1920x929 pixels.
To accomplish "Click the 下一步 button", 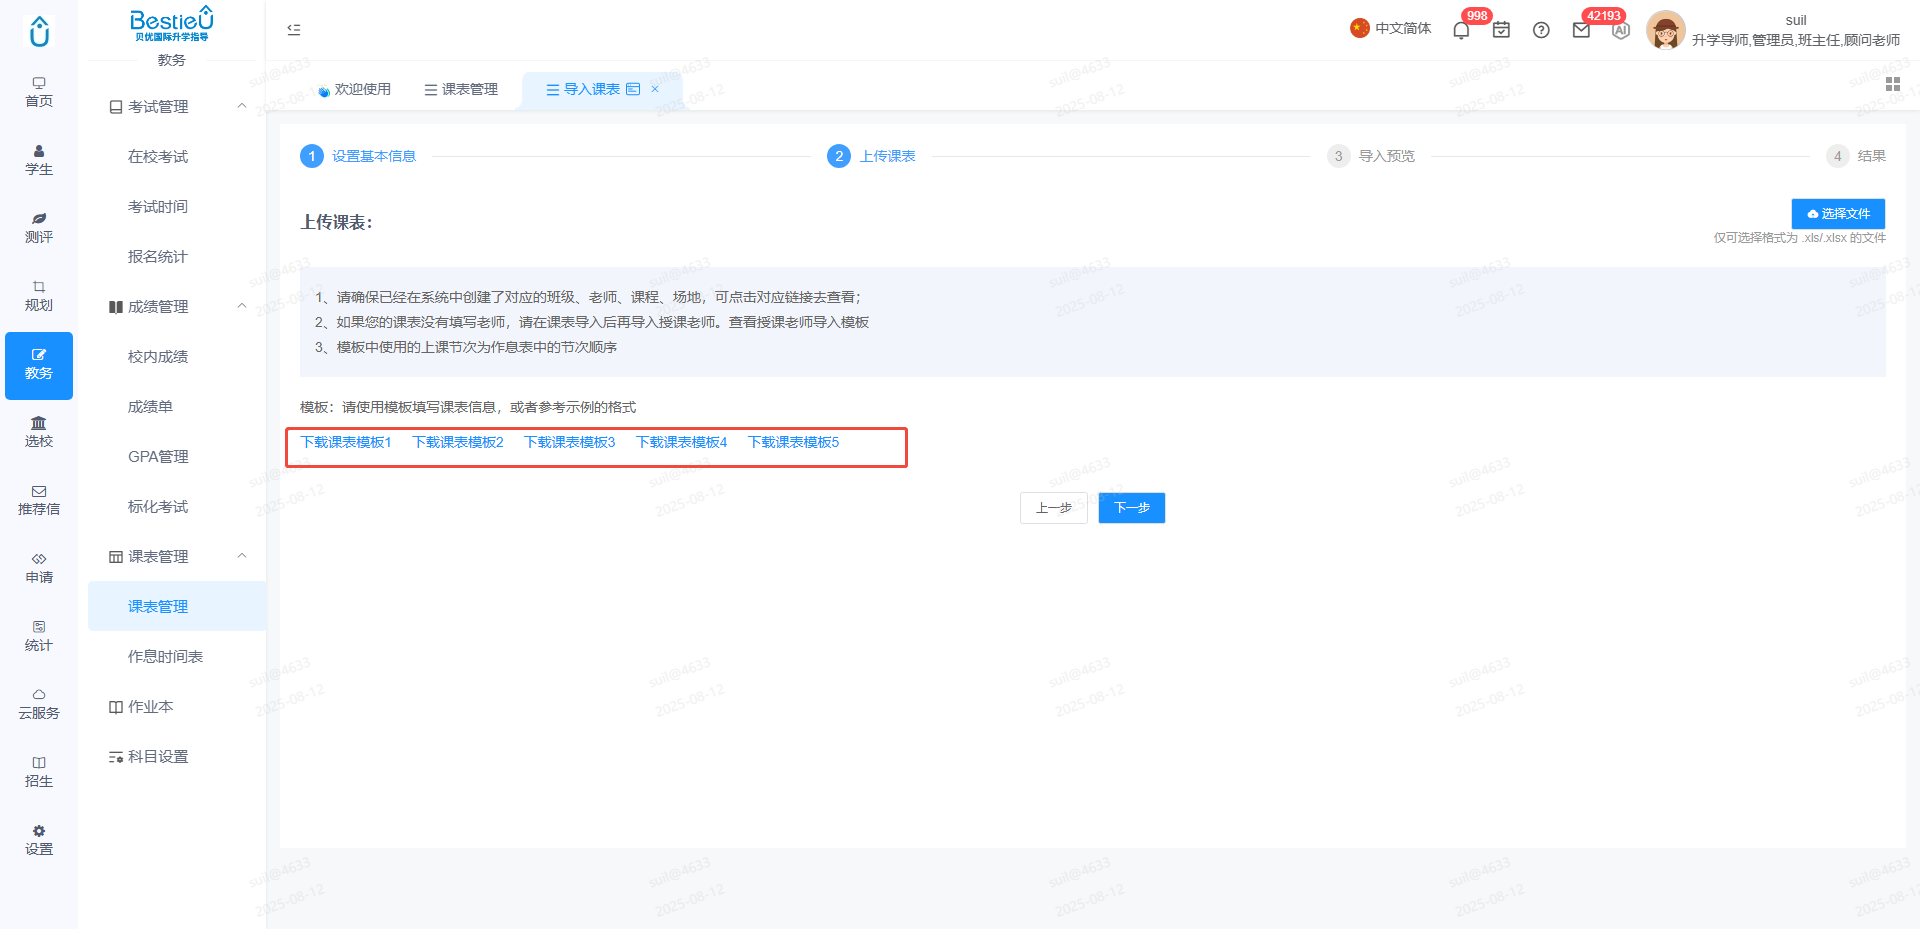I will pyautogui.click(x=1132, y=508).
